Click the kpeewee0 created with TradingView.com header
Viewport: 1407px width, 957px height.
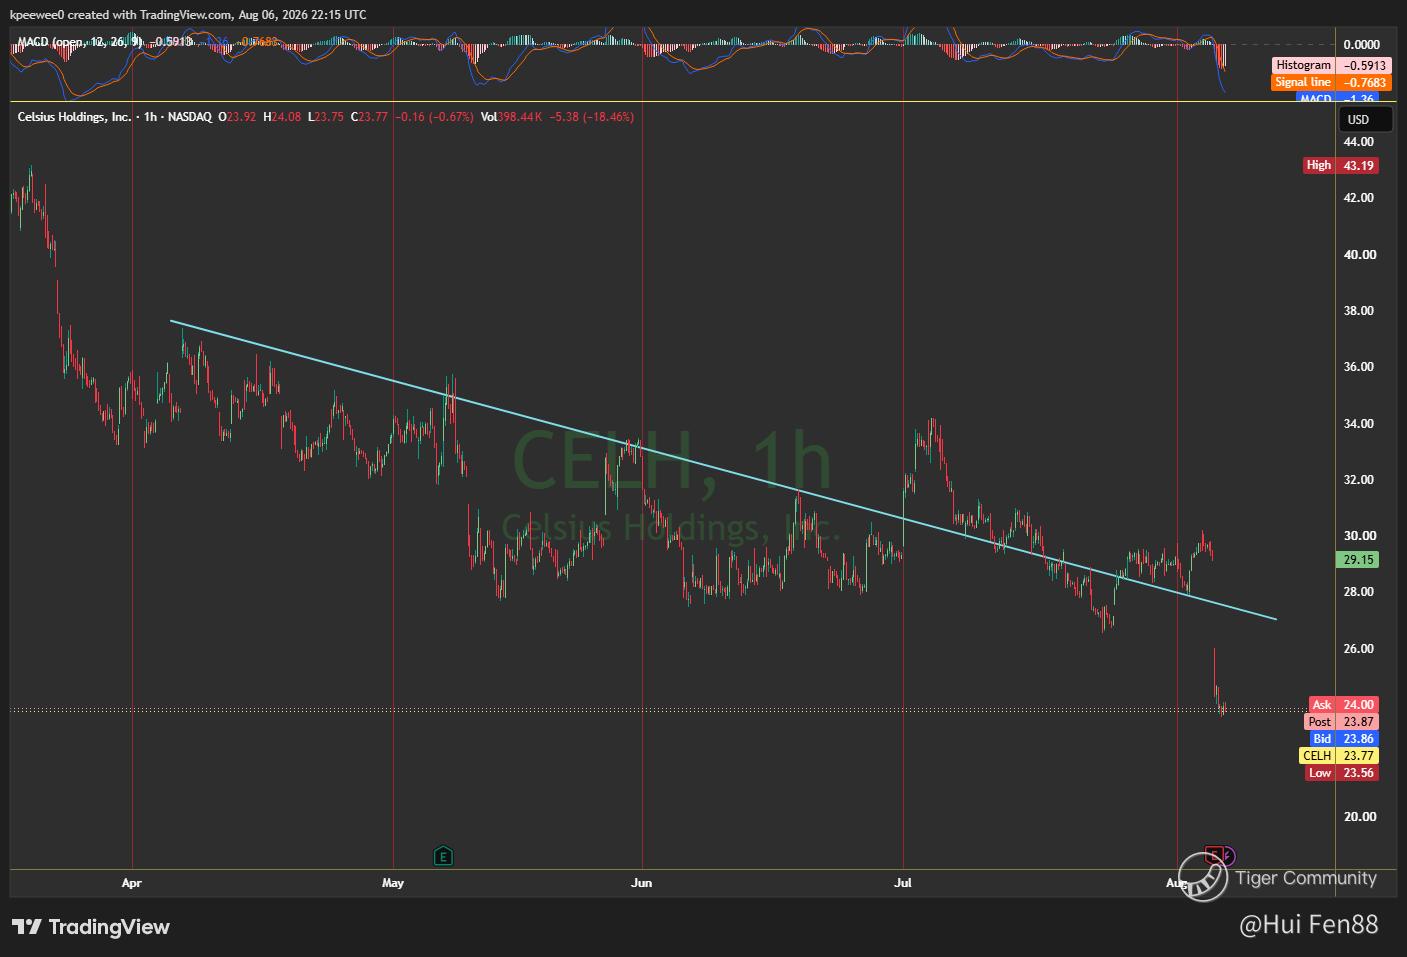coord(188,15)
